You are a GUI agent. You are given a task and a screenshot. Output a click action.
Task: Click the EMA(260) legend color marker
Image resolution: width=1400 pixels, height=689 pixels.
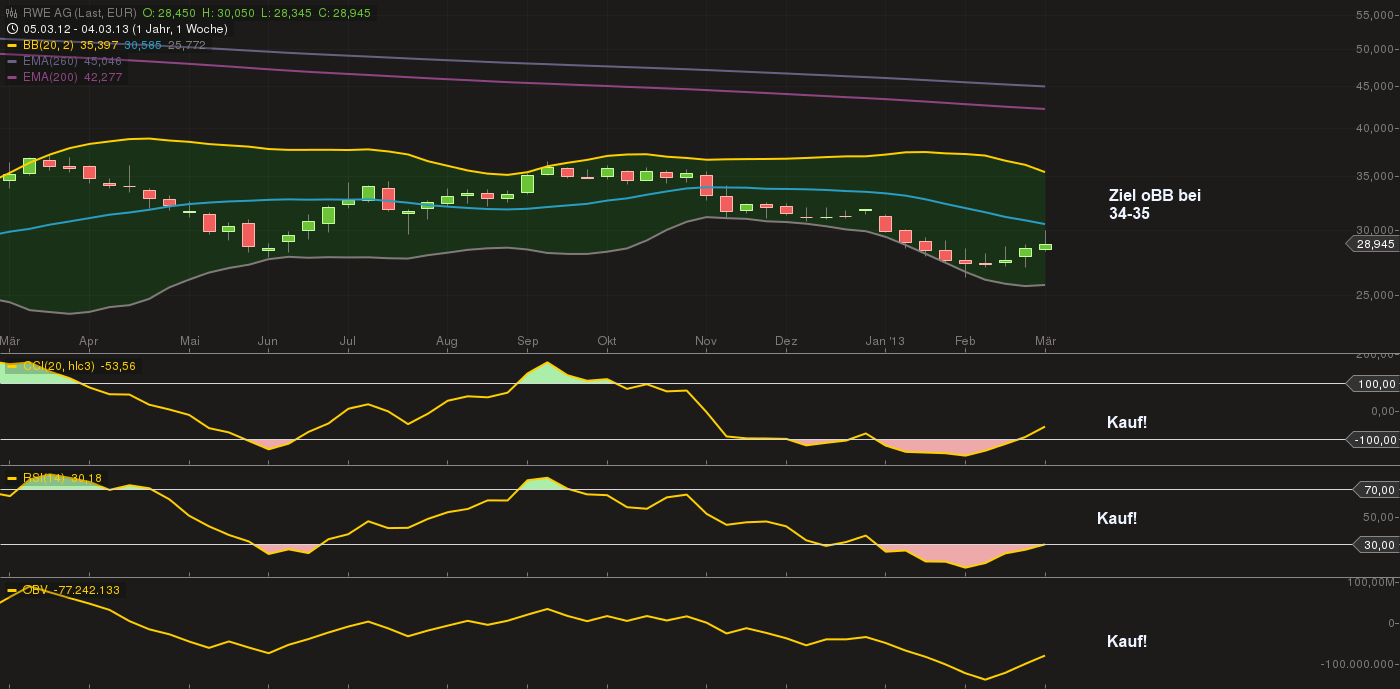12,61
